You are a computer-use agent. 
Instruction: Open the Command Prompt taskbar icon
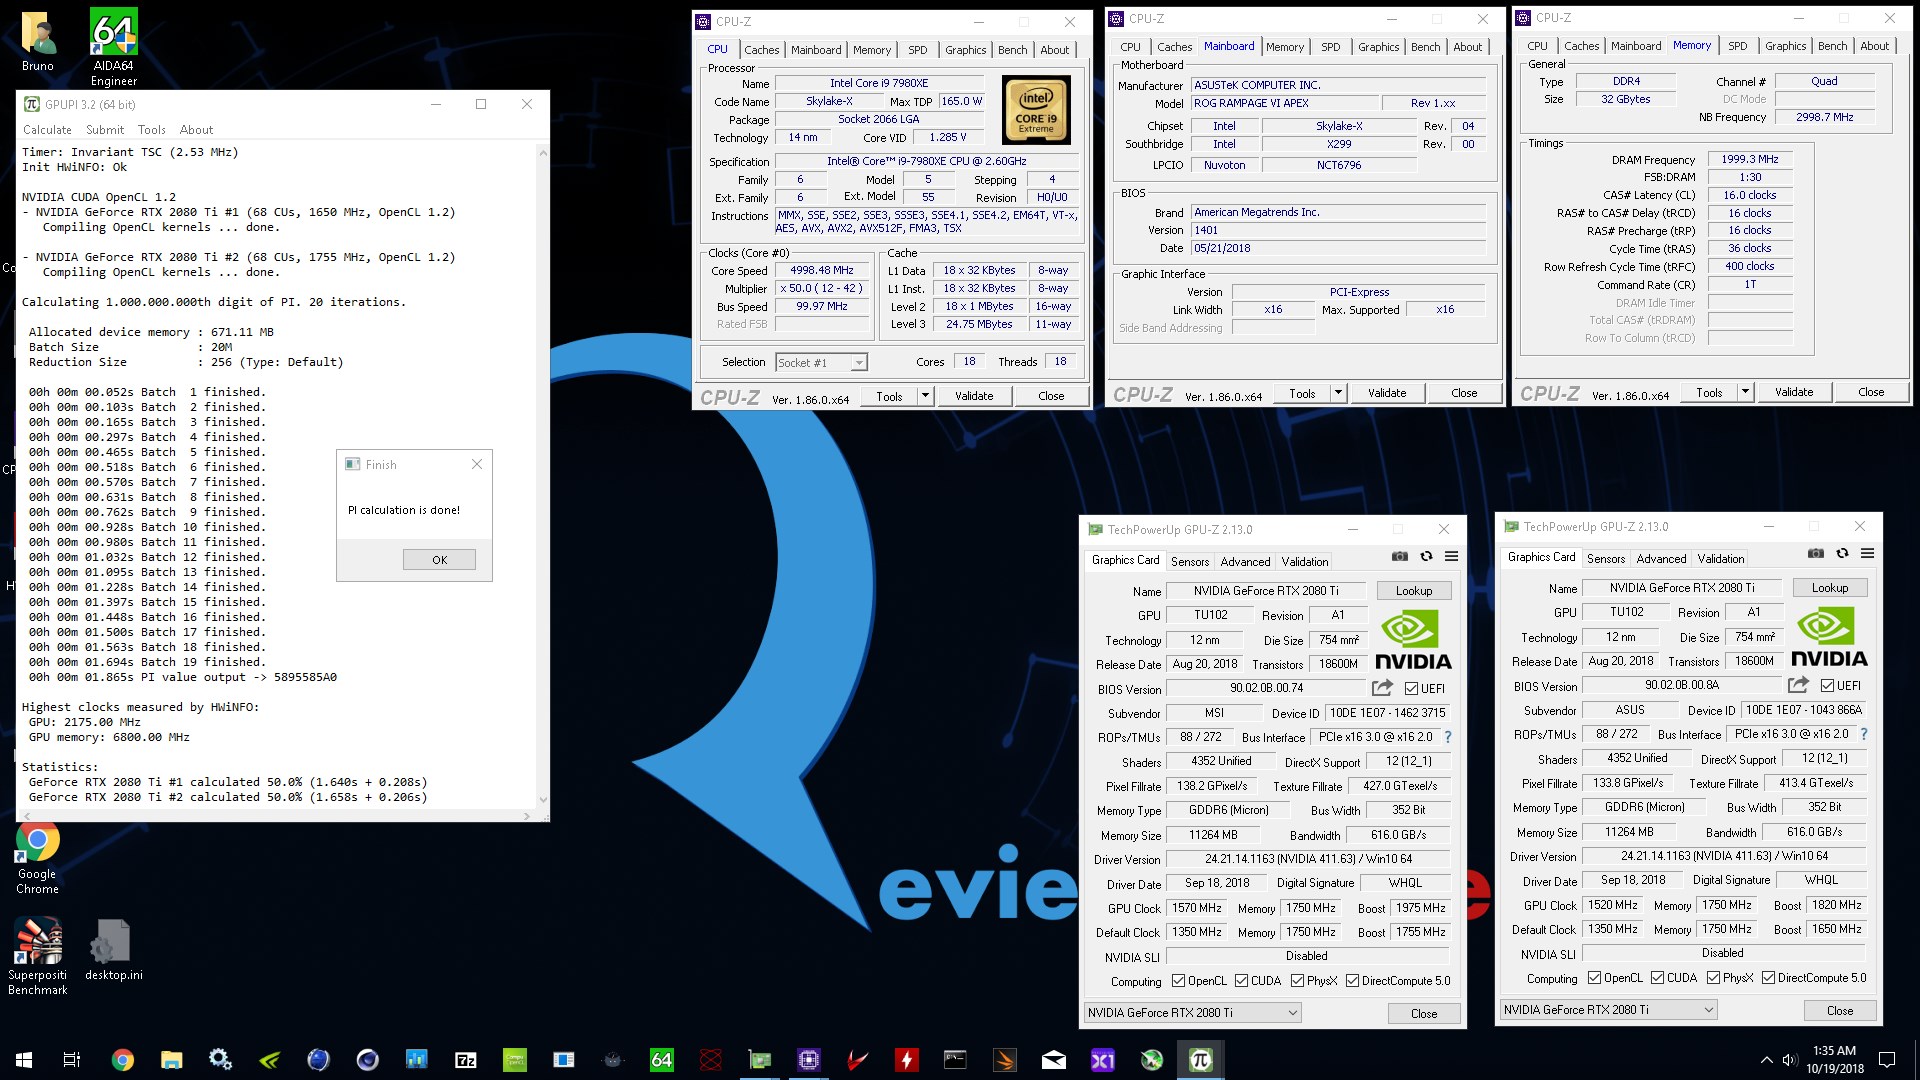point(955,1060)
